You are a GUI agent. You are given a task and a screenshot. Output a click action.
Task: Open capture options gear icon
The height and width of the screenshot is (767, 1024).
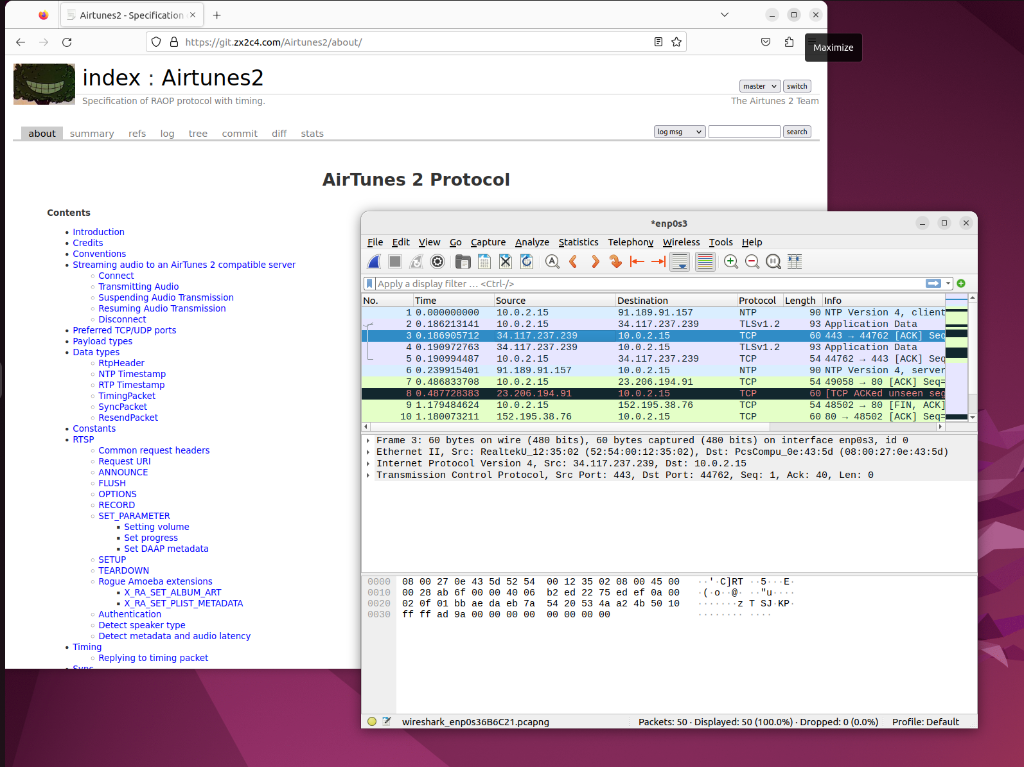pos(437,262)
